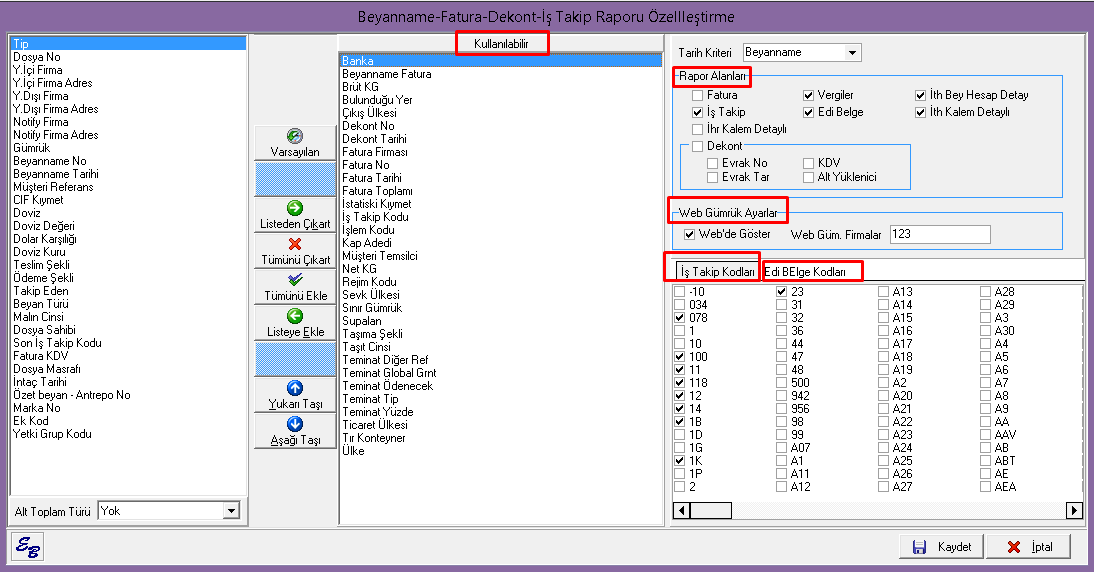
Task: Switch to the İş Takip Kodları tab
Action: point(718,271)
